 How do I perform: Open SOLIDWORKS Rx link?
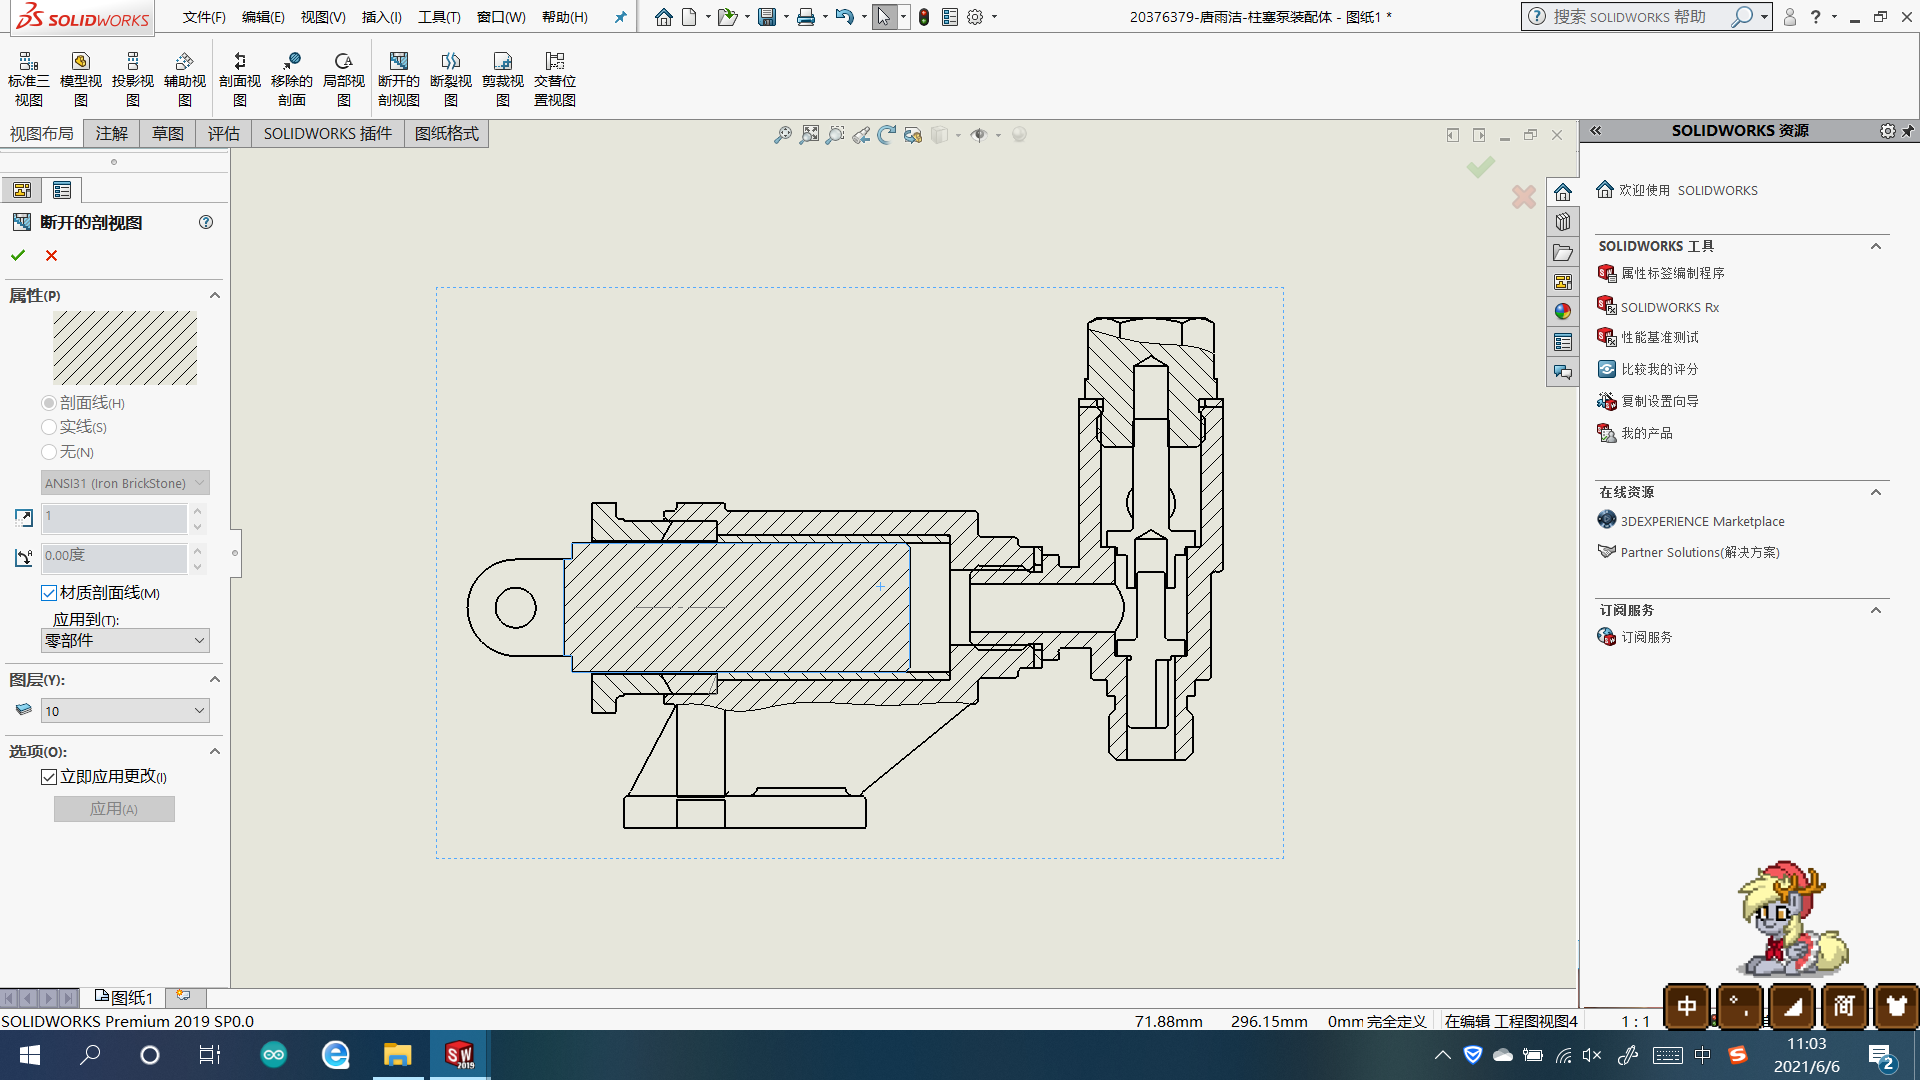(x=1669, y=307)
